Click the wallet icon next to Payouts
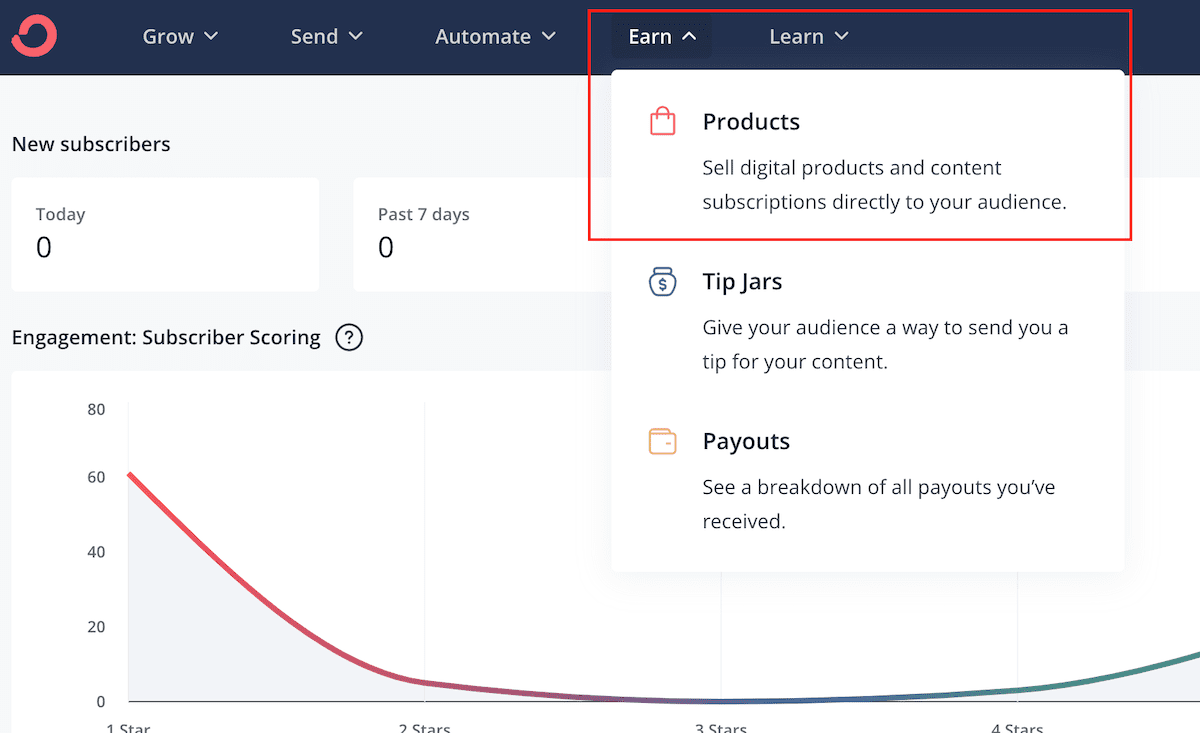The height and width of the screenshot is (733, 1200). click(x=662, y=440)
